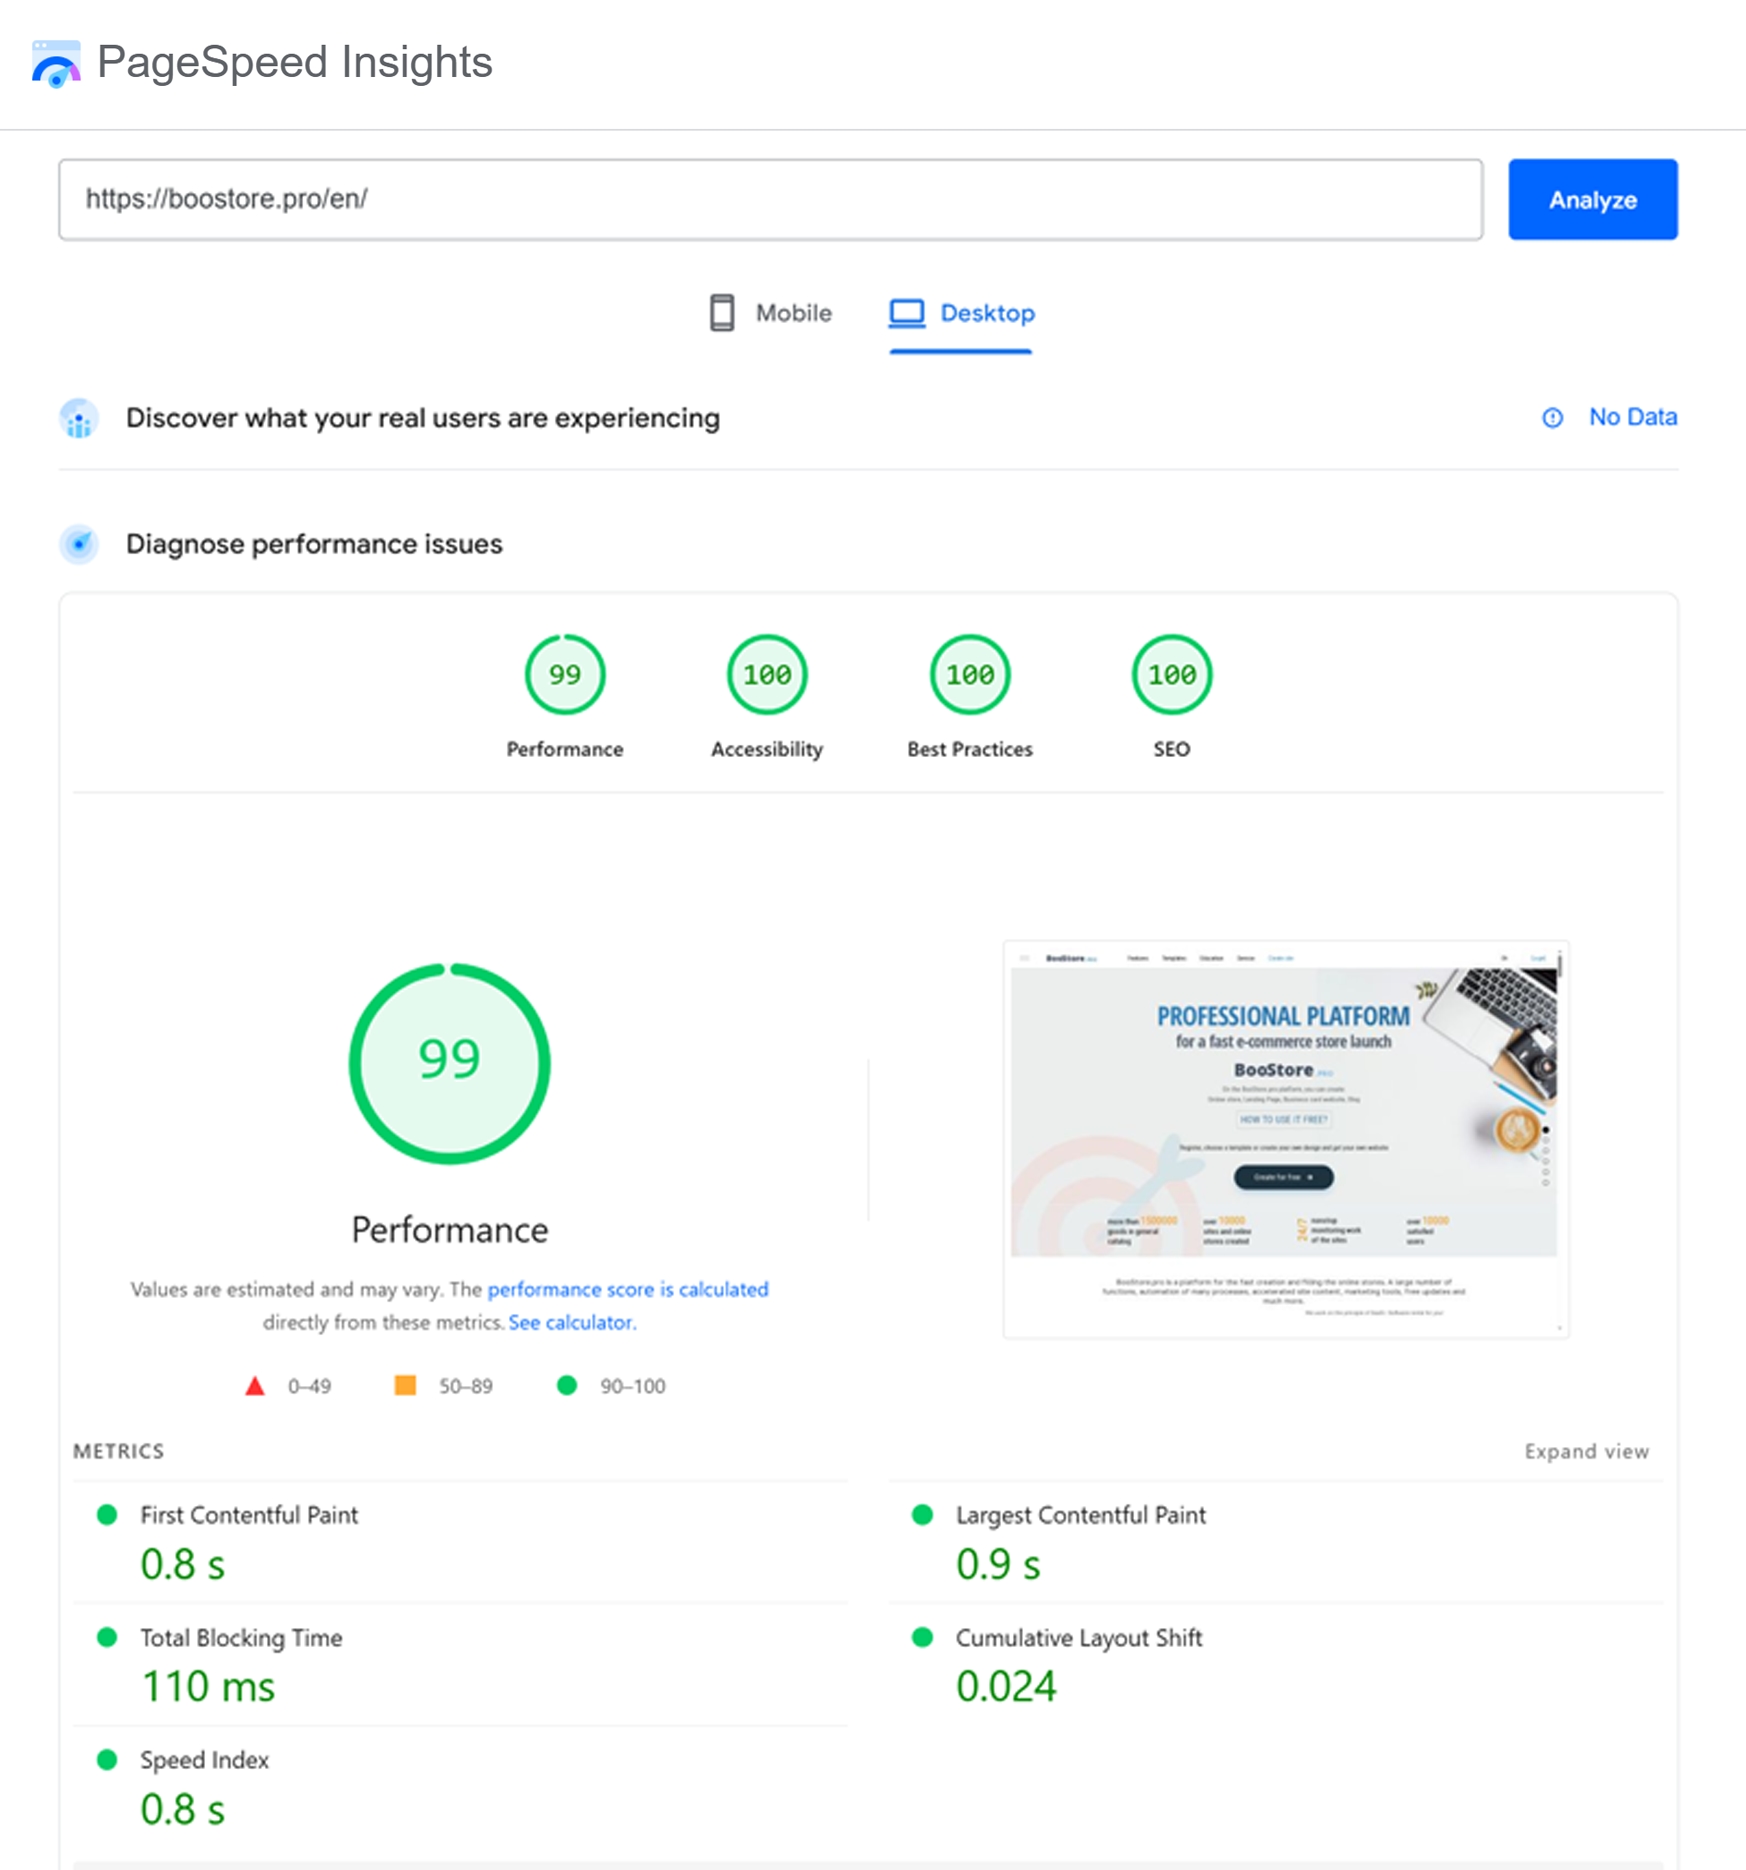The width and height of the screenshot is (1746, 1870).
Task: Open the 'performance score is calculated' link
Action: coord(627,1290)
